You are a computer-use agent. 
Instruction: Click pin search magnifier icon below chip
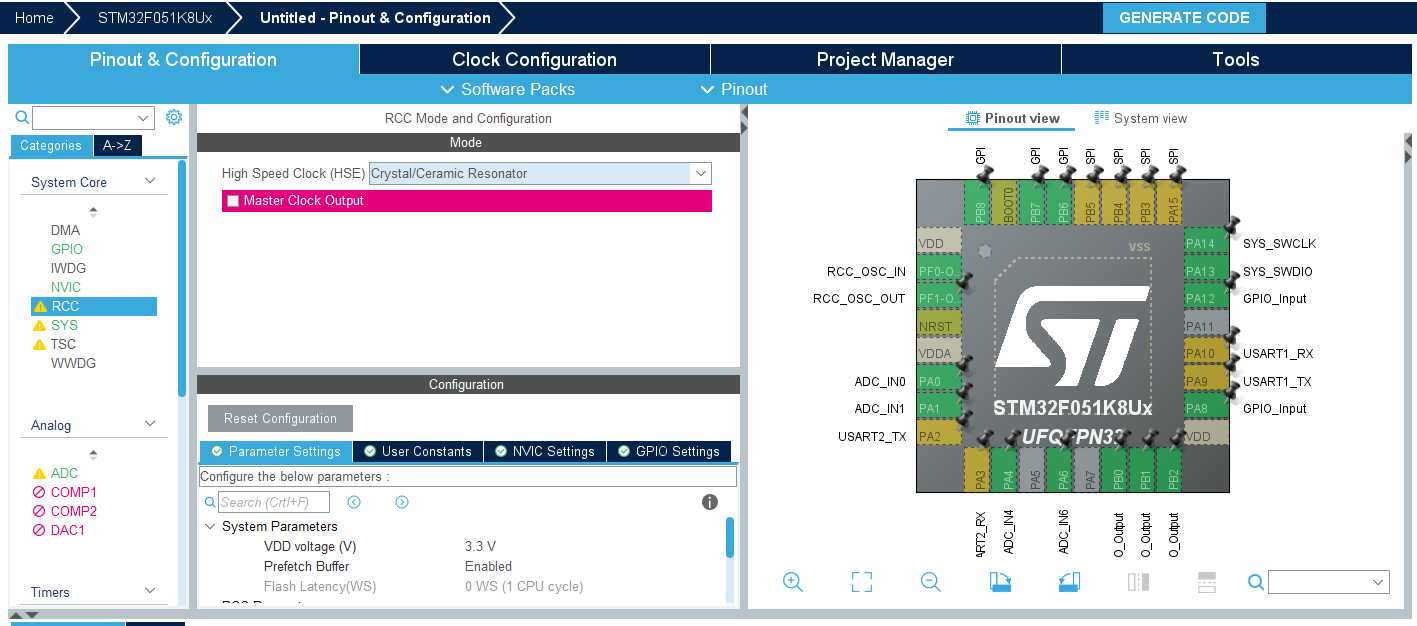1256,581
